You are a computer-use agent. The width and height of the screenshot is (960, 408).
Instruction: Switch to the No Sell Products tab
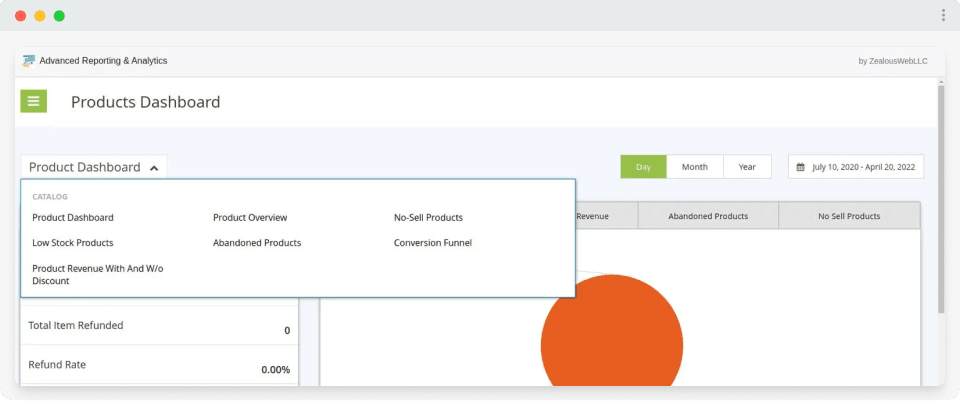[849, 216]
